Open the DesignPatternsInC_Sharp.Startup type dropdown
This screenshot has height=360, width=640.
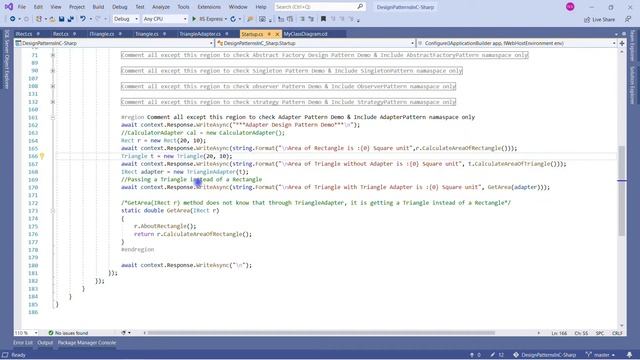pos(316,43)
